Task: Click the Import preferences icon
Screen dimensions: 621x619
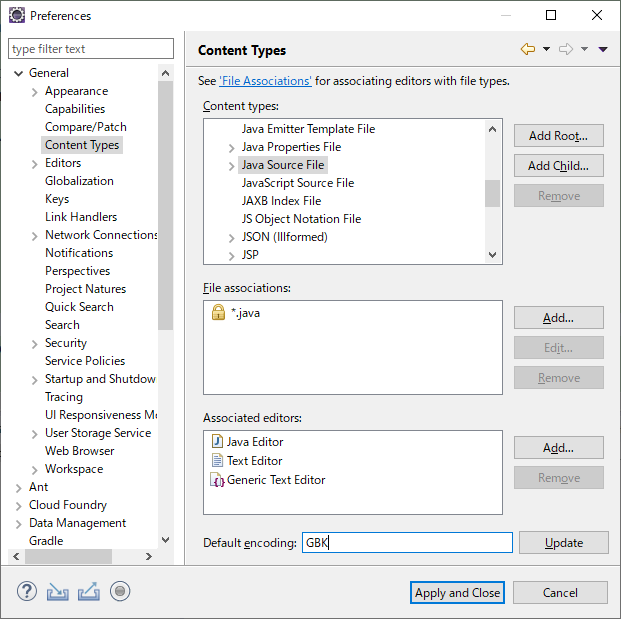Action: pos(58,591)
